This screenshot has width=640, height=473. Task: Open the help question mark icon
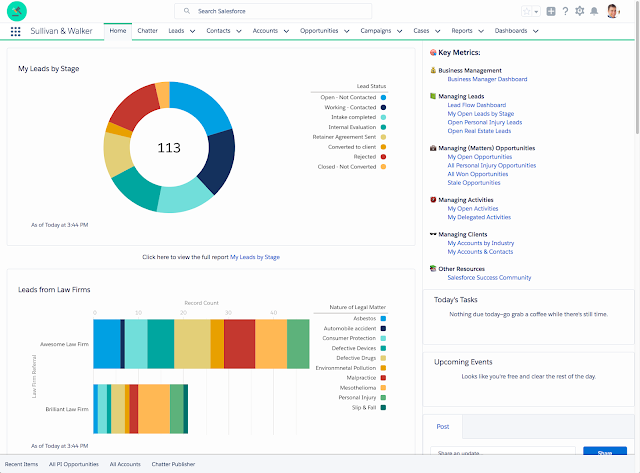coord(565,11)
